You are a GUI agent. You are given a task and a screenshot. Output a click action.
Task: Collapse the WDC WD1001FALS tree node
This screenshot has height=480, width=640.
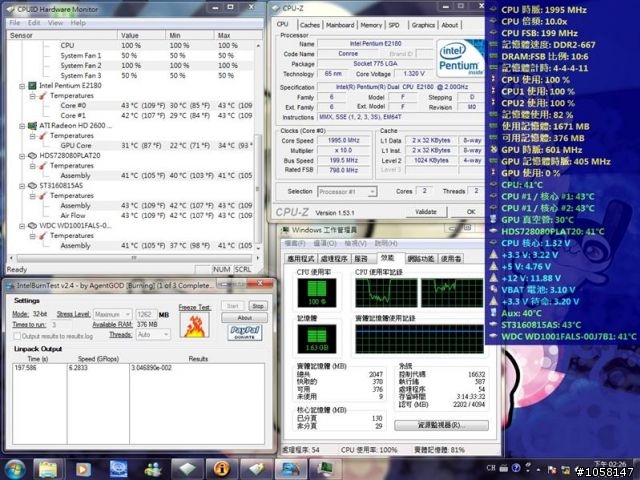point(22,226)
